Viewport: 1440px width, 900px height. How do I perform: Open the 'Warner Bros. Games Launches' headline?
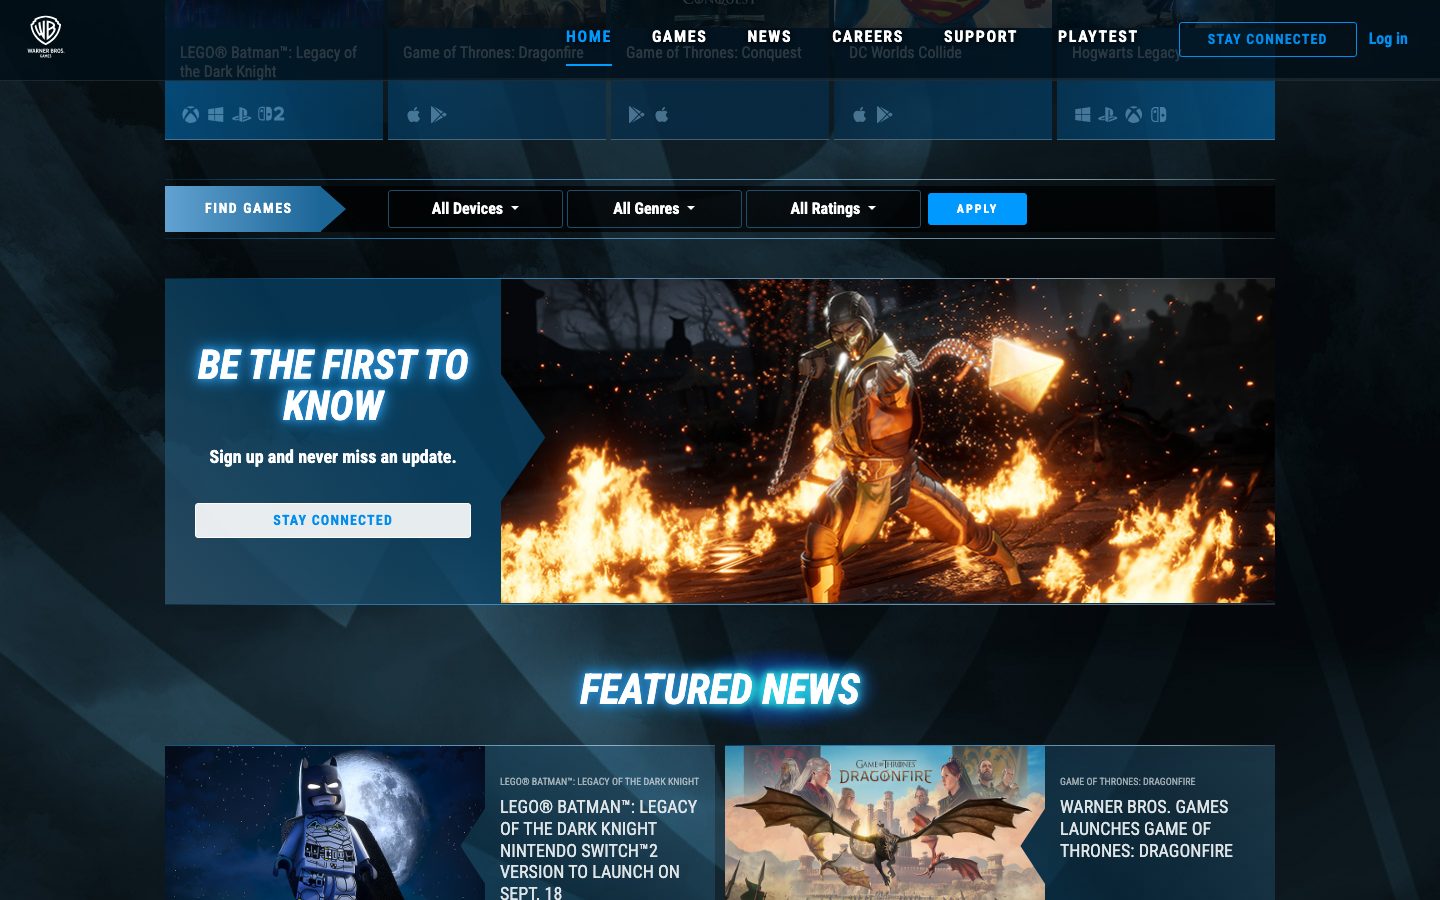click(x=1146, y=829)
